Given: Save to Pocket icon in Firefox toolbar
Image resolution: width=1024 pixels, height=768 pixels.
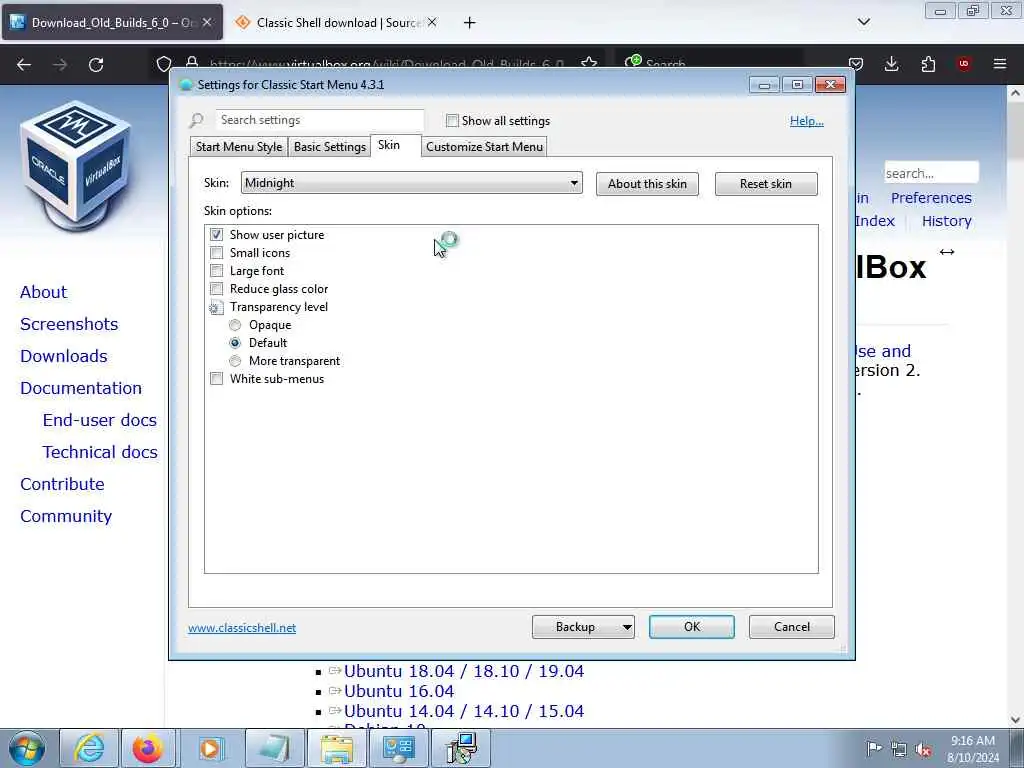Looking at the screenshot, I should pos(856,64).
